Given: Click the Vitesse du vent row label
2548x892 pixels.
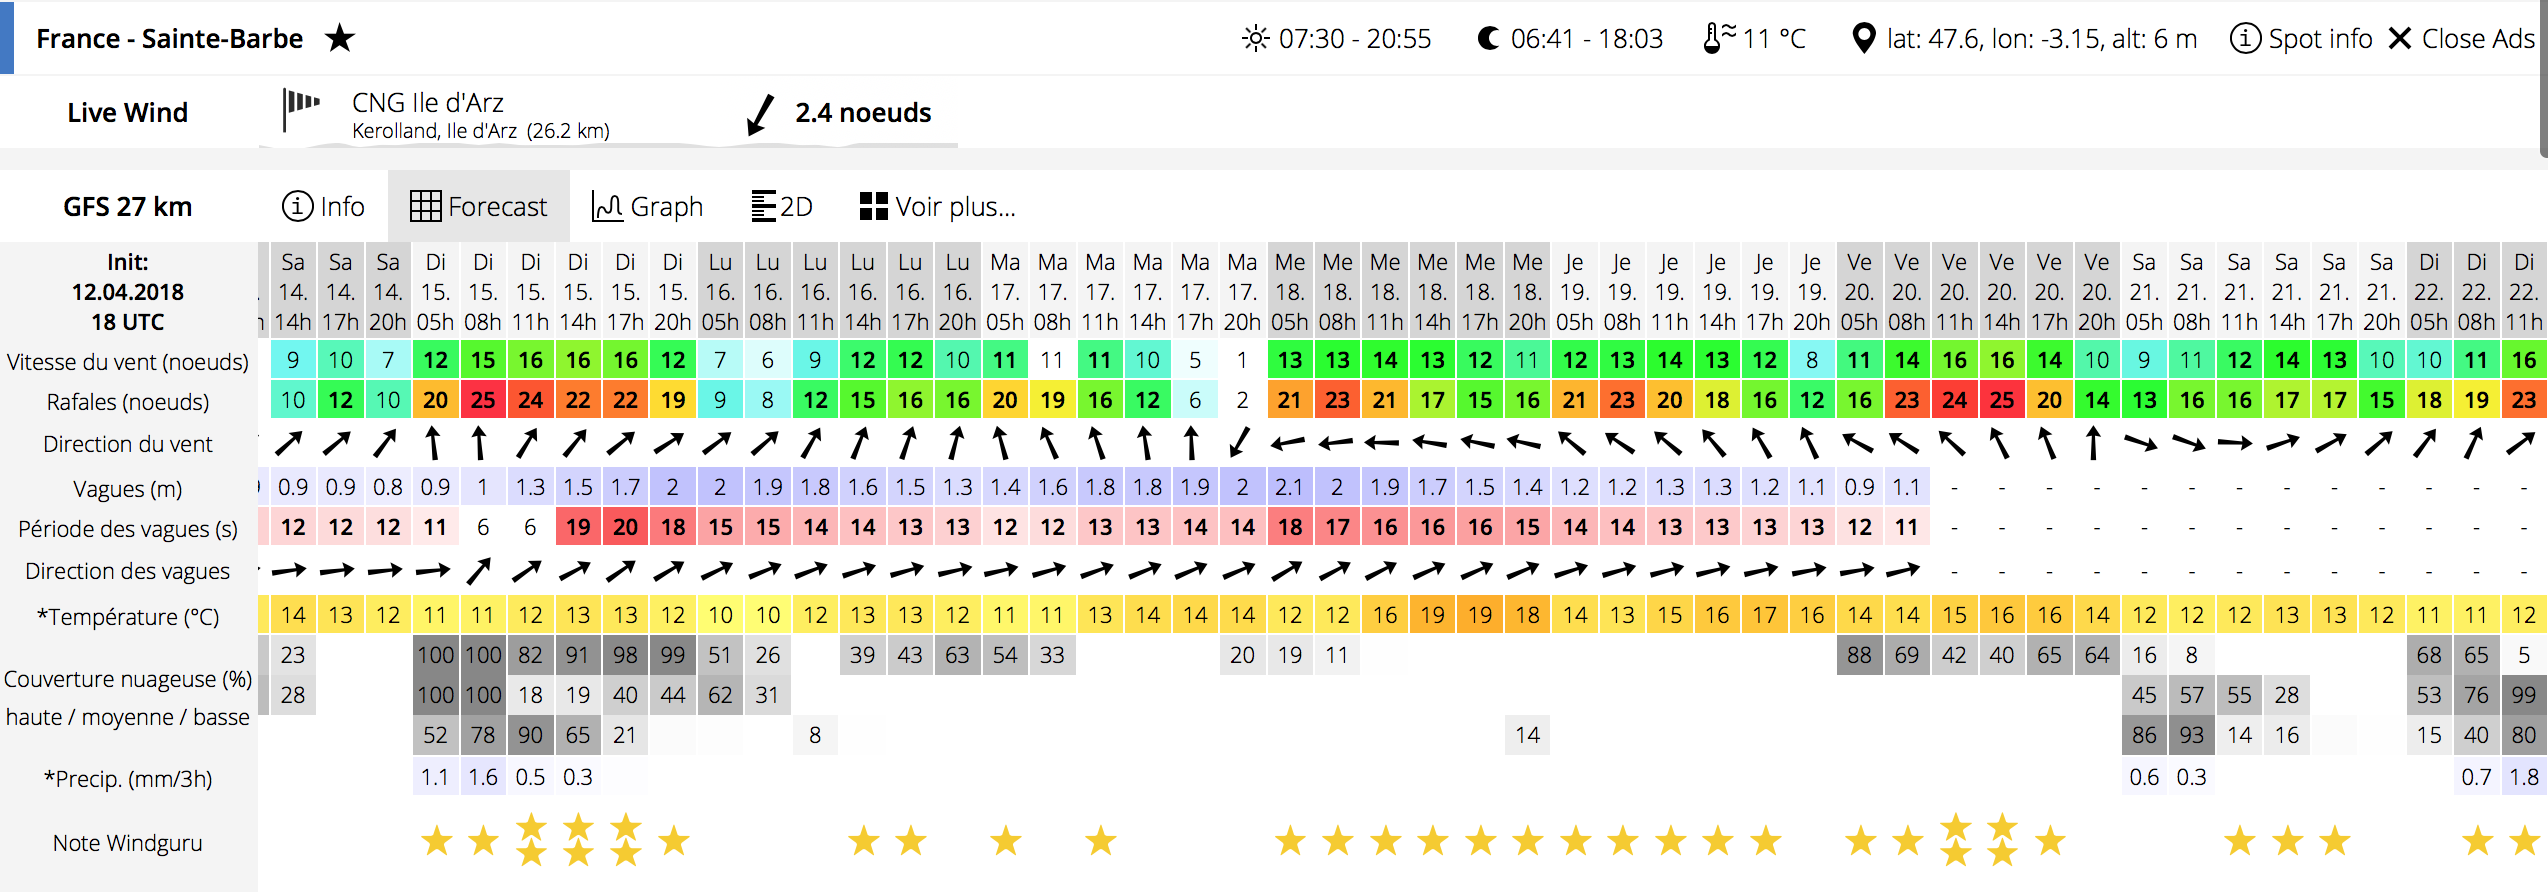Looking at the screenshot, I should pos(128,361).
